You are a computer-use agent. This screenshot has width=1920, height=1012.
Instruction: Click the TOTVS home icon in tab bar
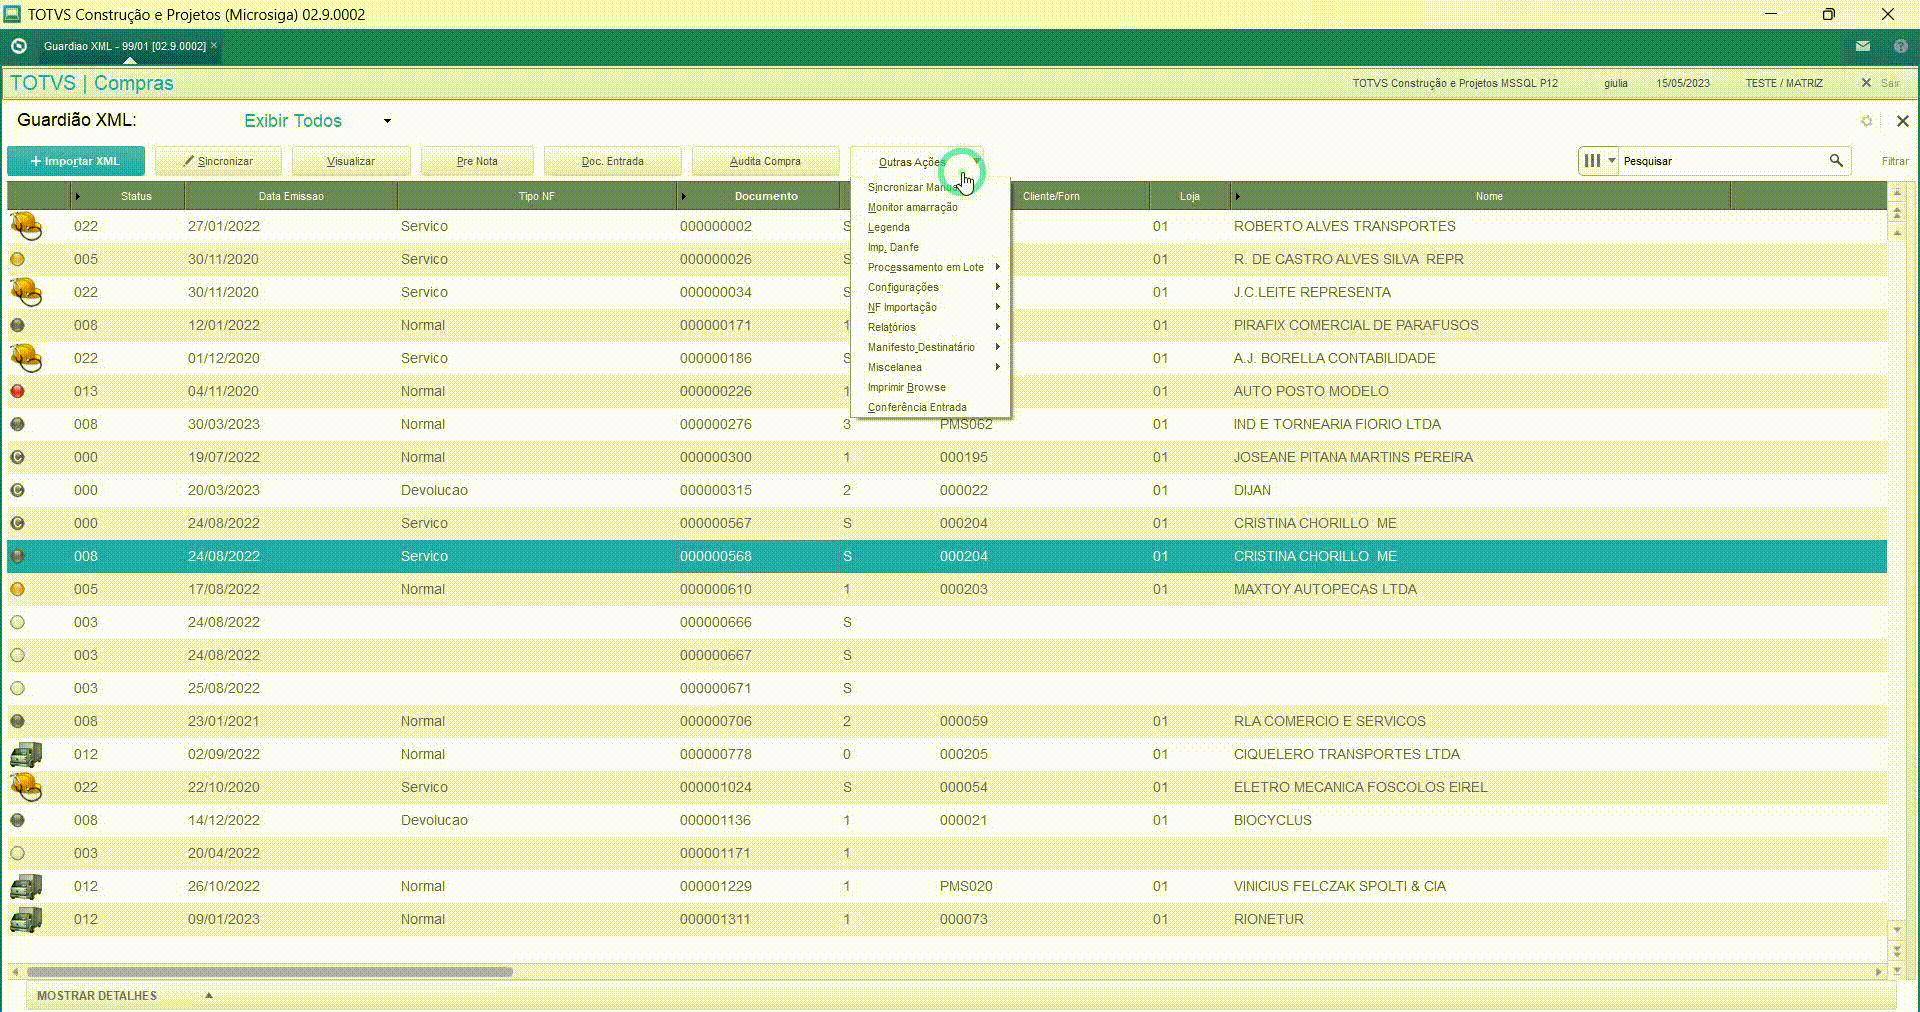18,46
